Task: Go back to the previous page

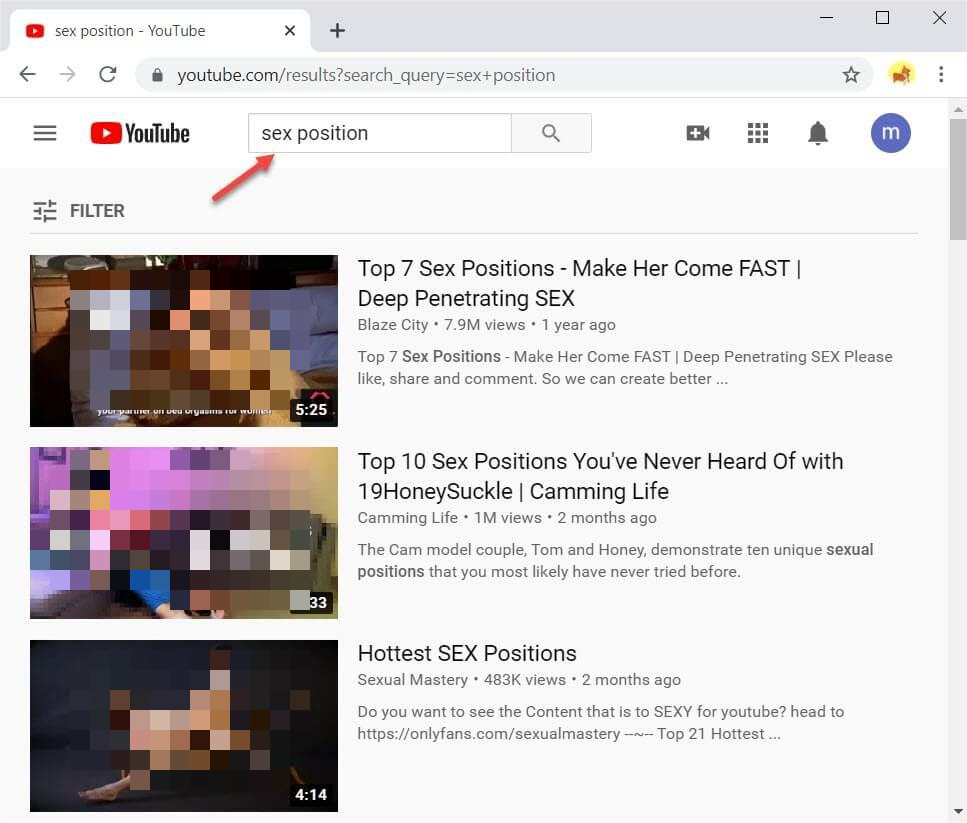Action: [x=28, y=75]
